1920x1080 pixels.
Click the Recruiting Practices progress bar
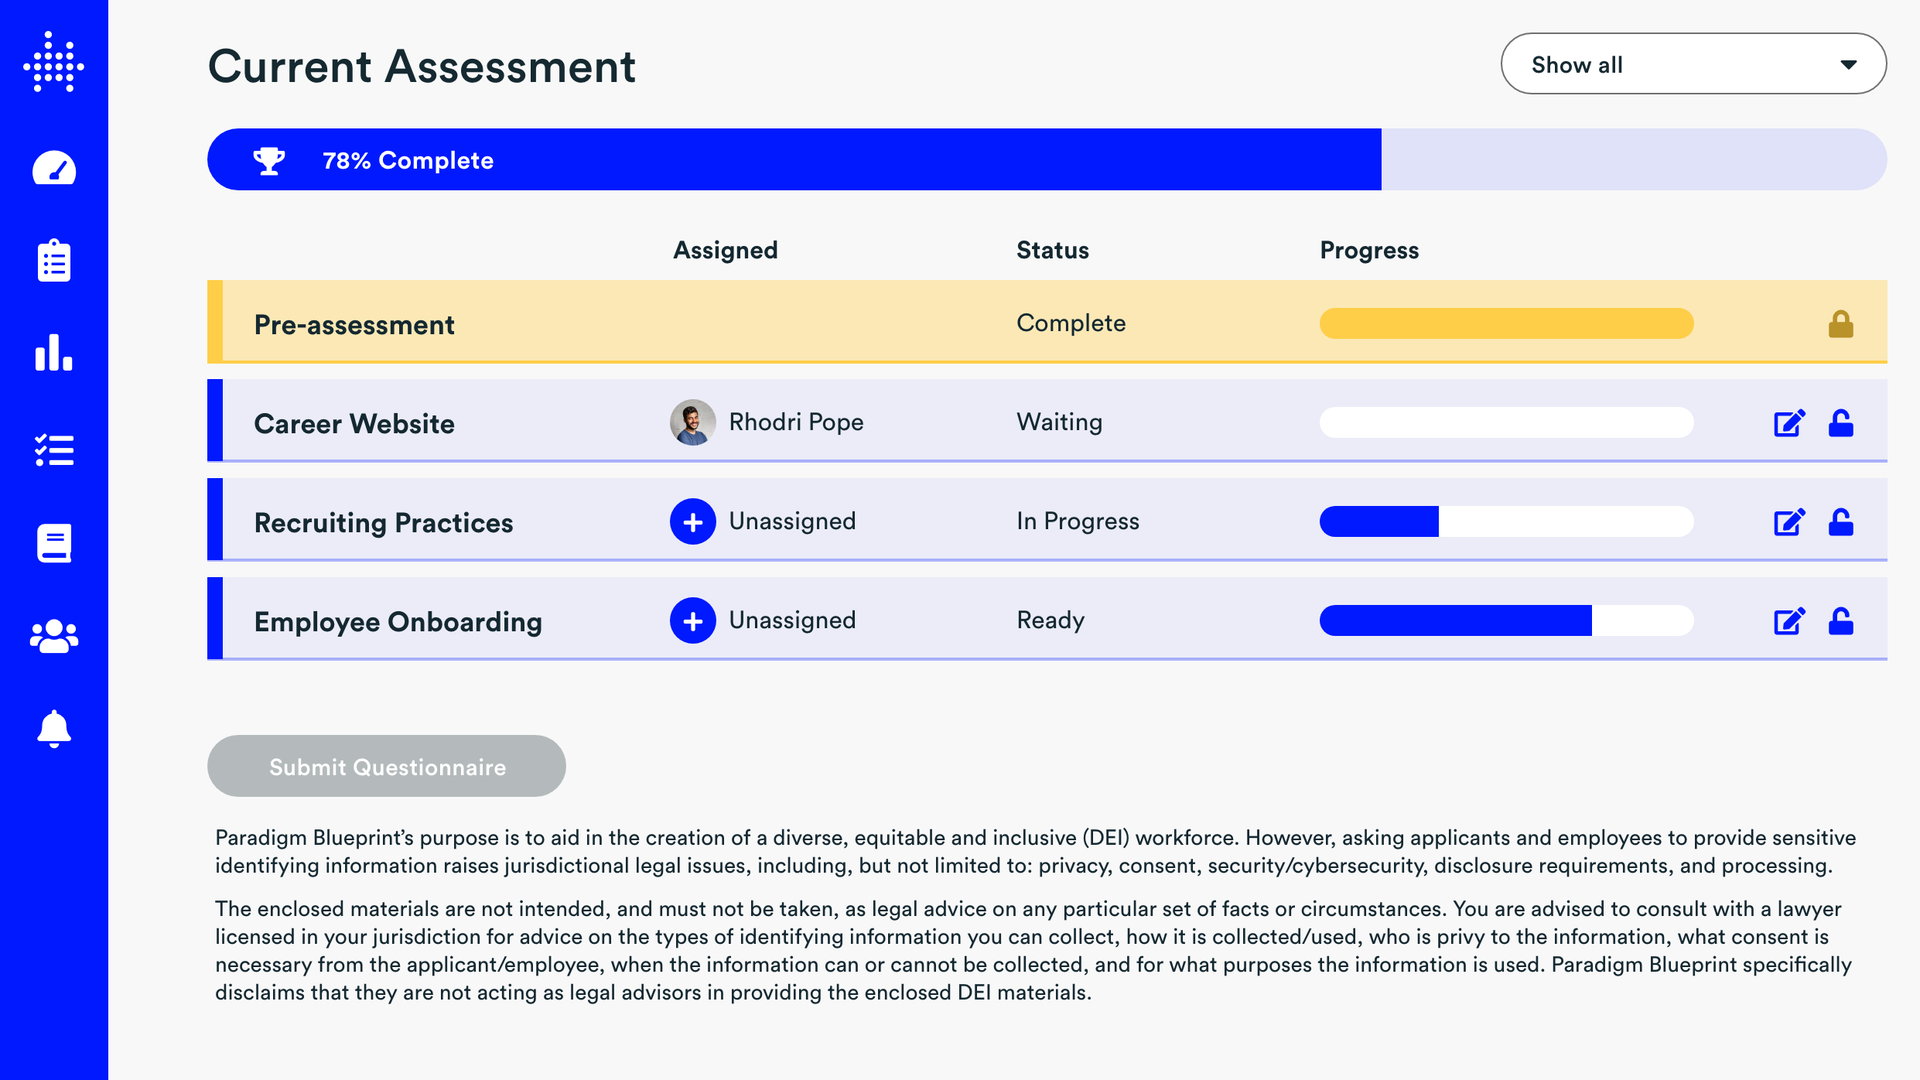[1506, 522]
